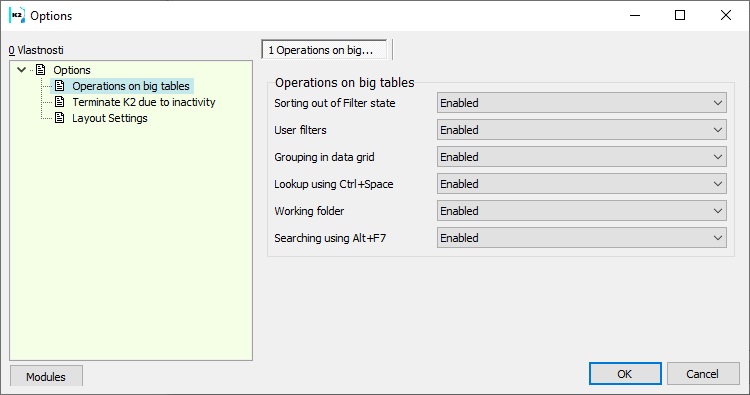
Task: Open the Lookup using Ctrl+Space dropdown
Action: pyautogui.click(x=582, y=184)
